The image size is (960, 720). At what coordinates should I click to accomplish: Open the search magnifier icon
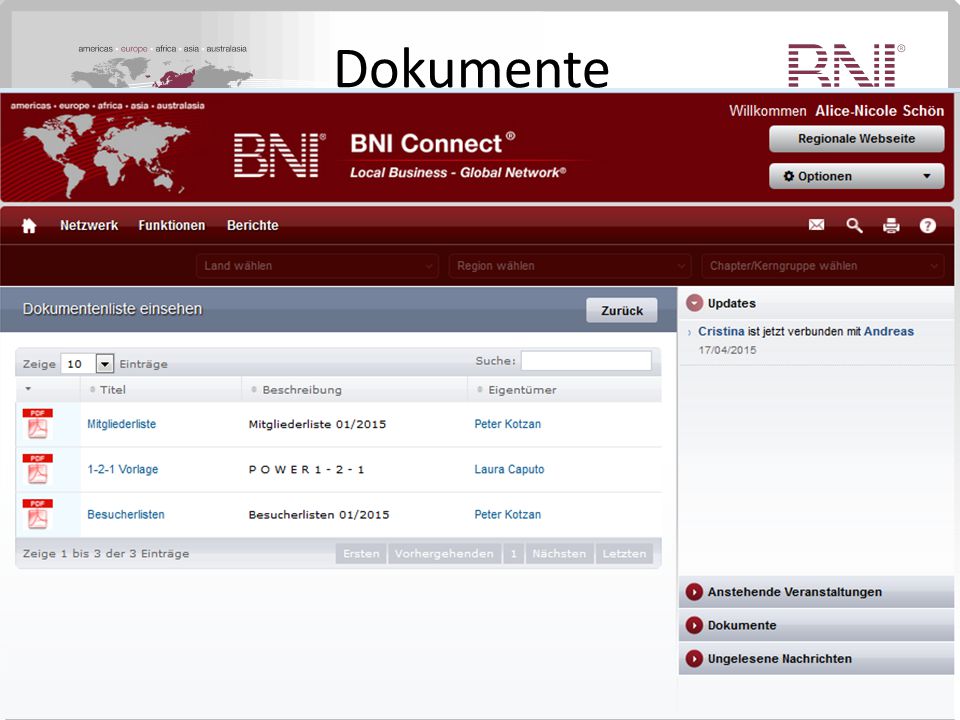click(854, 225)
